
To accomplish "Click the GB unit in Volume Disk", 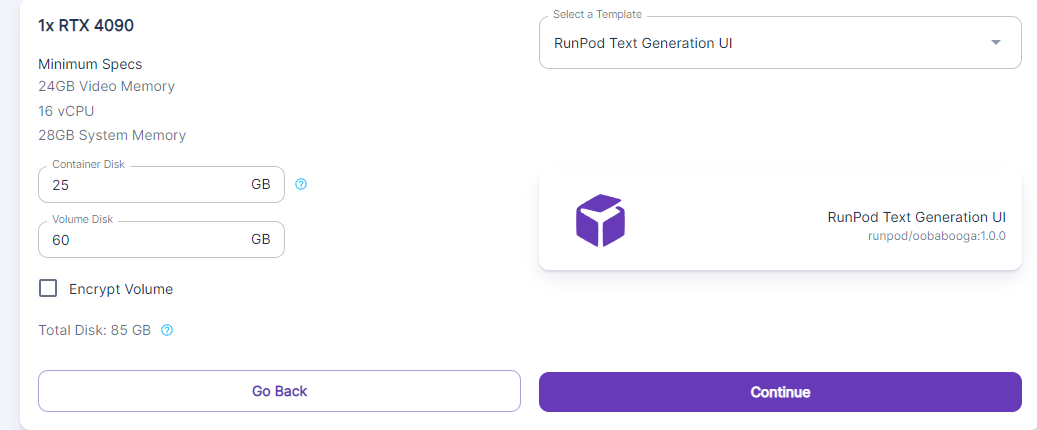I will (260, 240).
